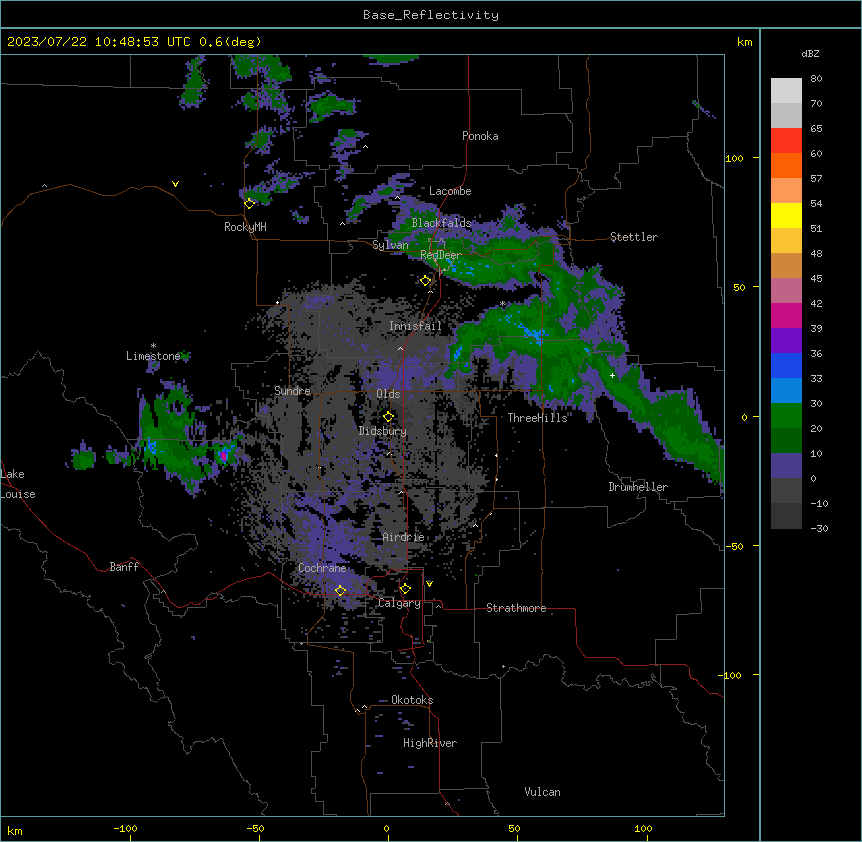Click the Olds city label

tap(388, 394)
